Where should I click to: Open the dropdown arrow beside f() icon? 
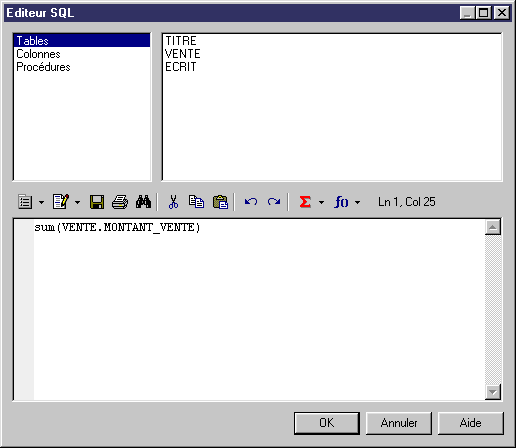click(x=357, y=202)
